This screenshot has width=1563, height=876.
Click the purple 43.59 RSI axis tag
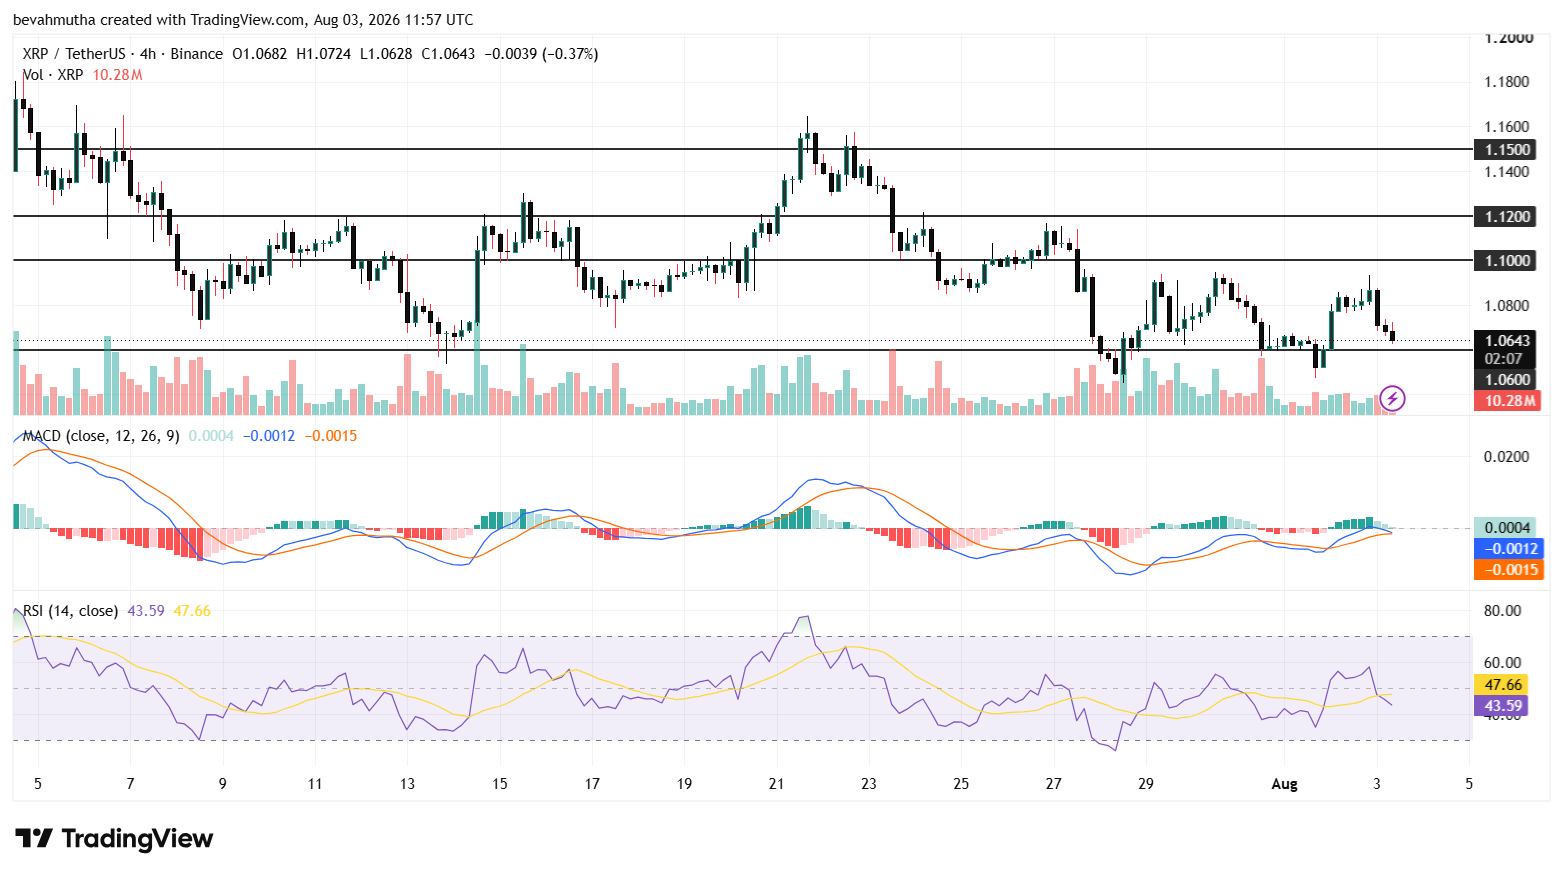pyautogui.click(x=1502, y=706)
